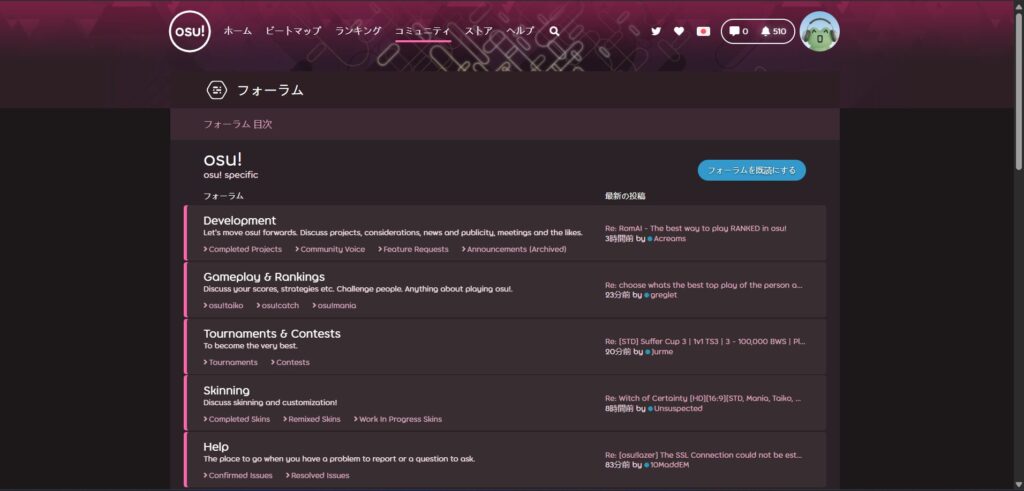Open the Work In Progress Skins subforum
1024x491 pixels.
coord(398,419)
